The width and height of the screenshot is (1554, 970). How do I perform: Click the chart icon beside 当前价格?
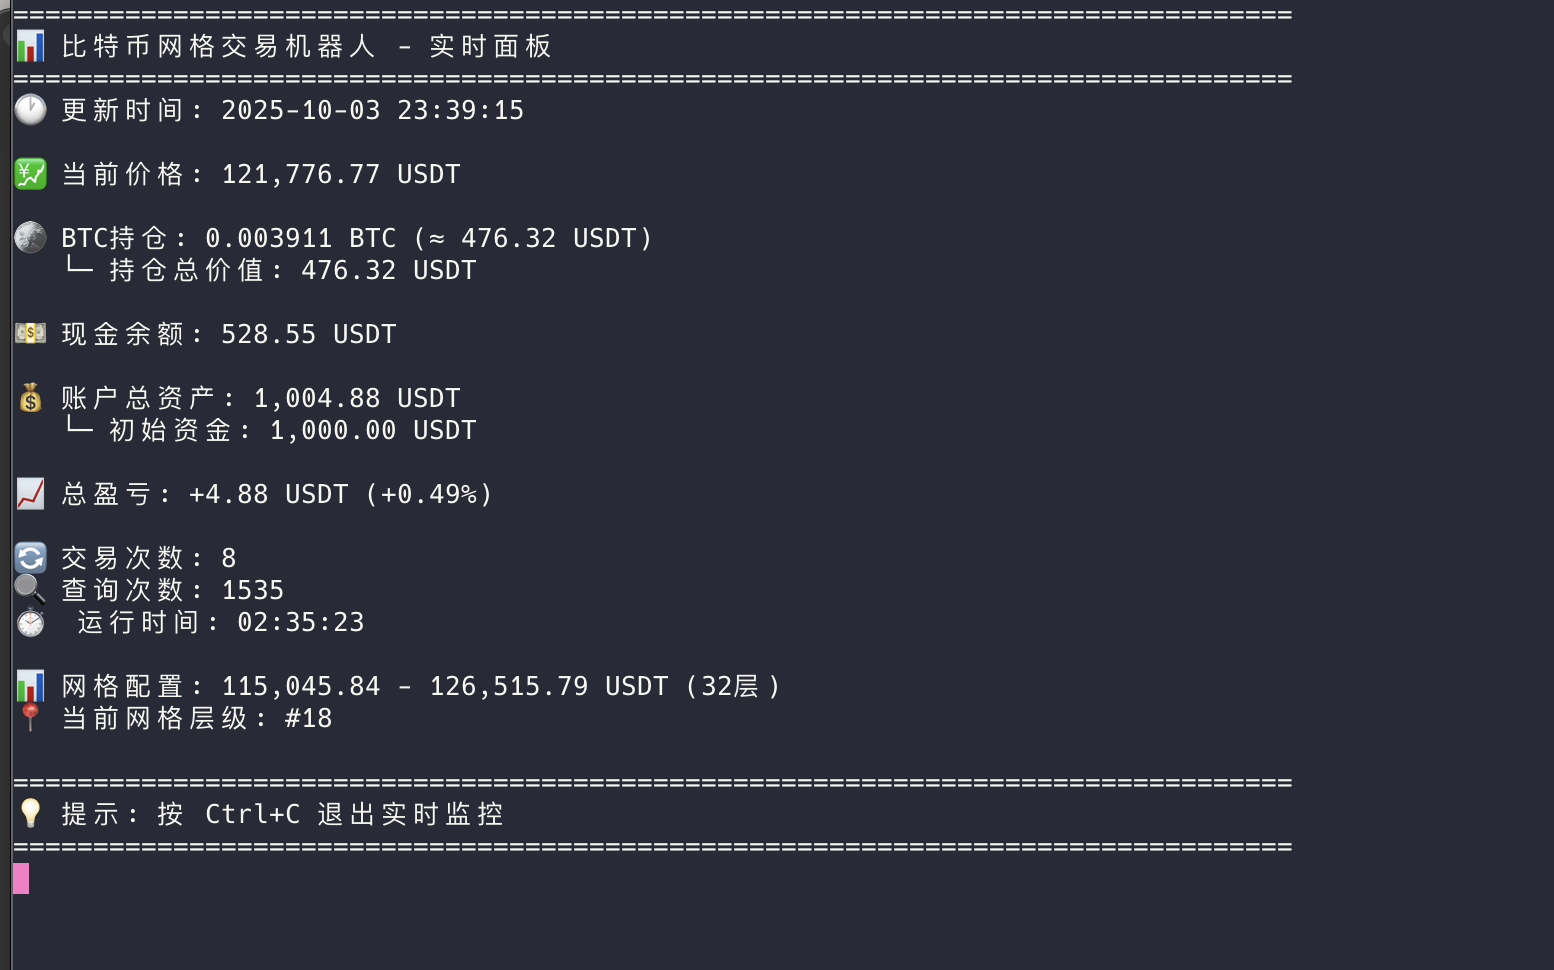(x=30, y=174)
